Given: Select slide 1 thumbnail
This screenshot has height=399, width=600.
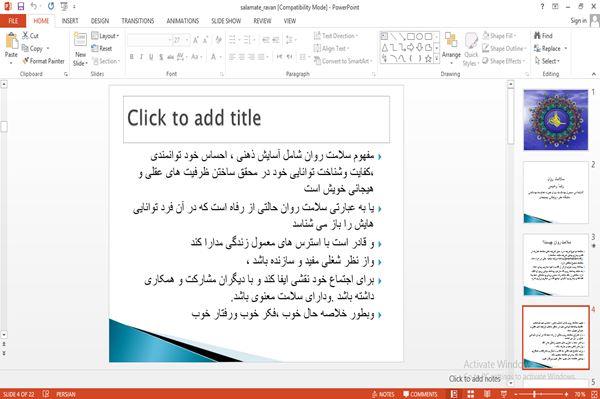Looking at the screenshot, I should [x=556, y=120].
